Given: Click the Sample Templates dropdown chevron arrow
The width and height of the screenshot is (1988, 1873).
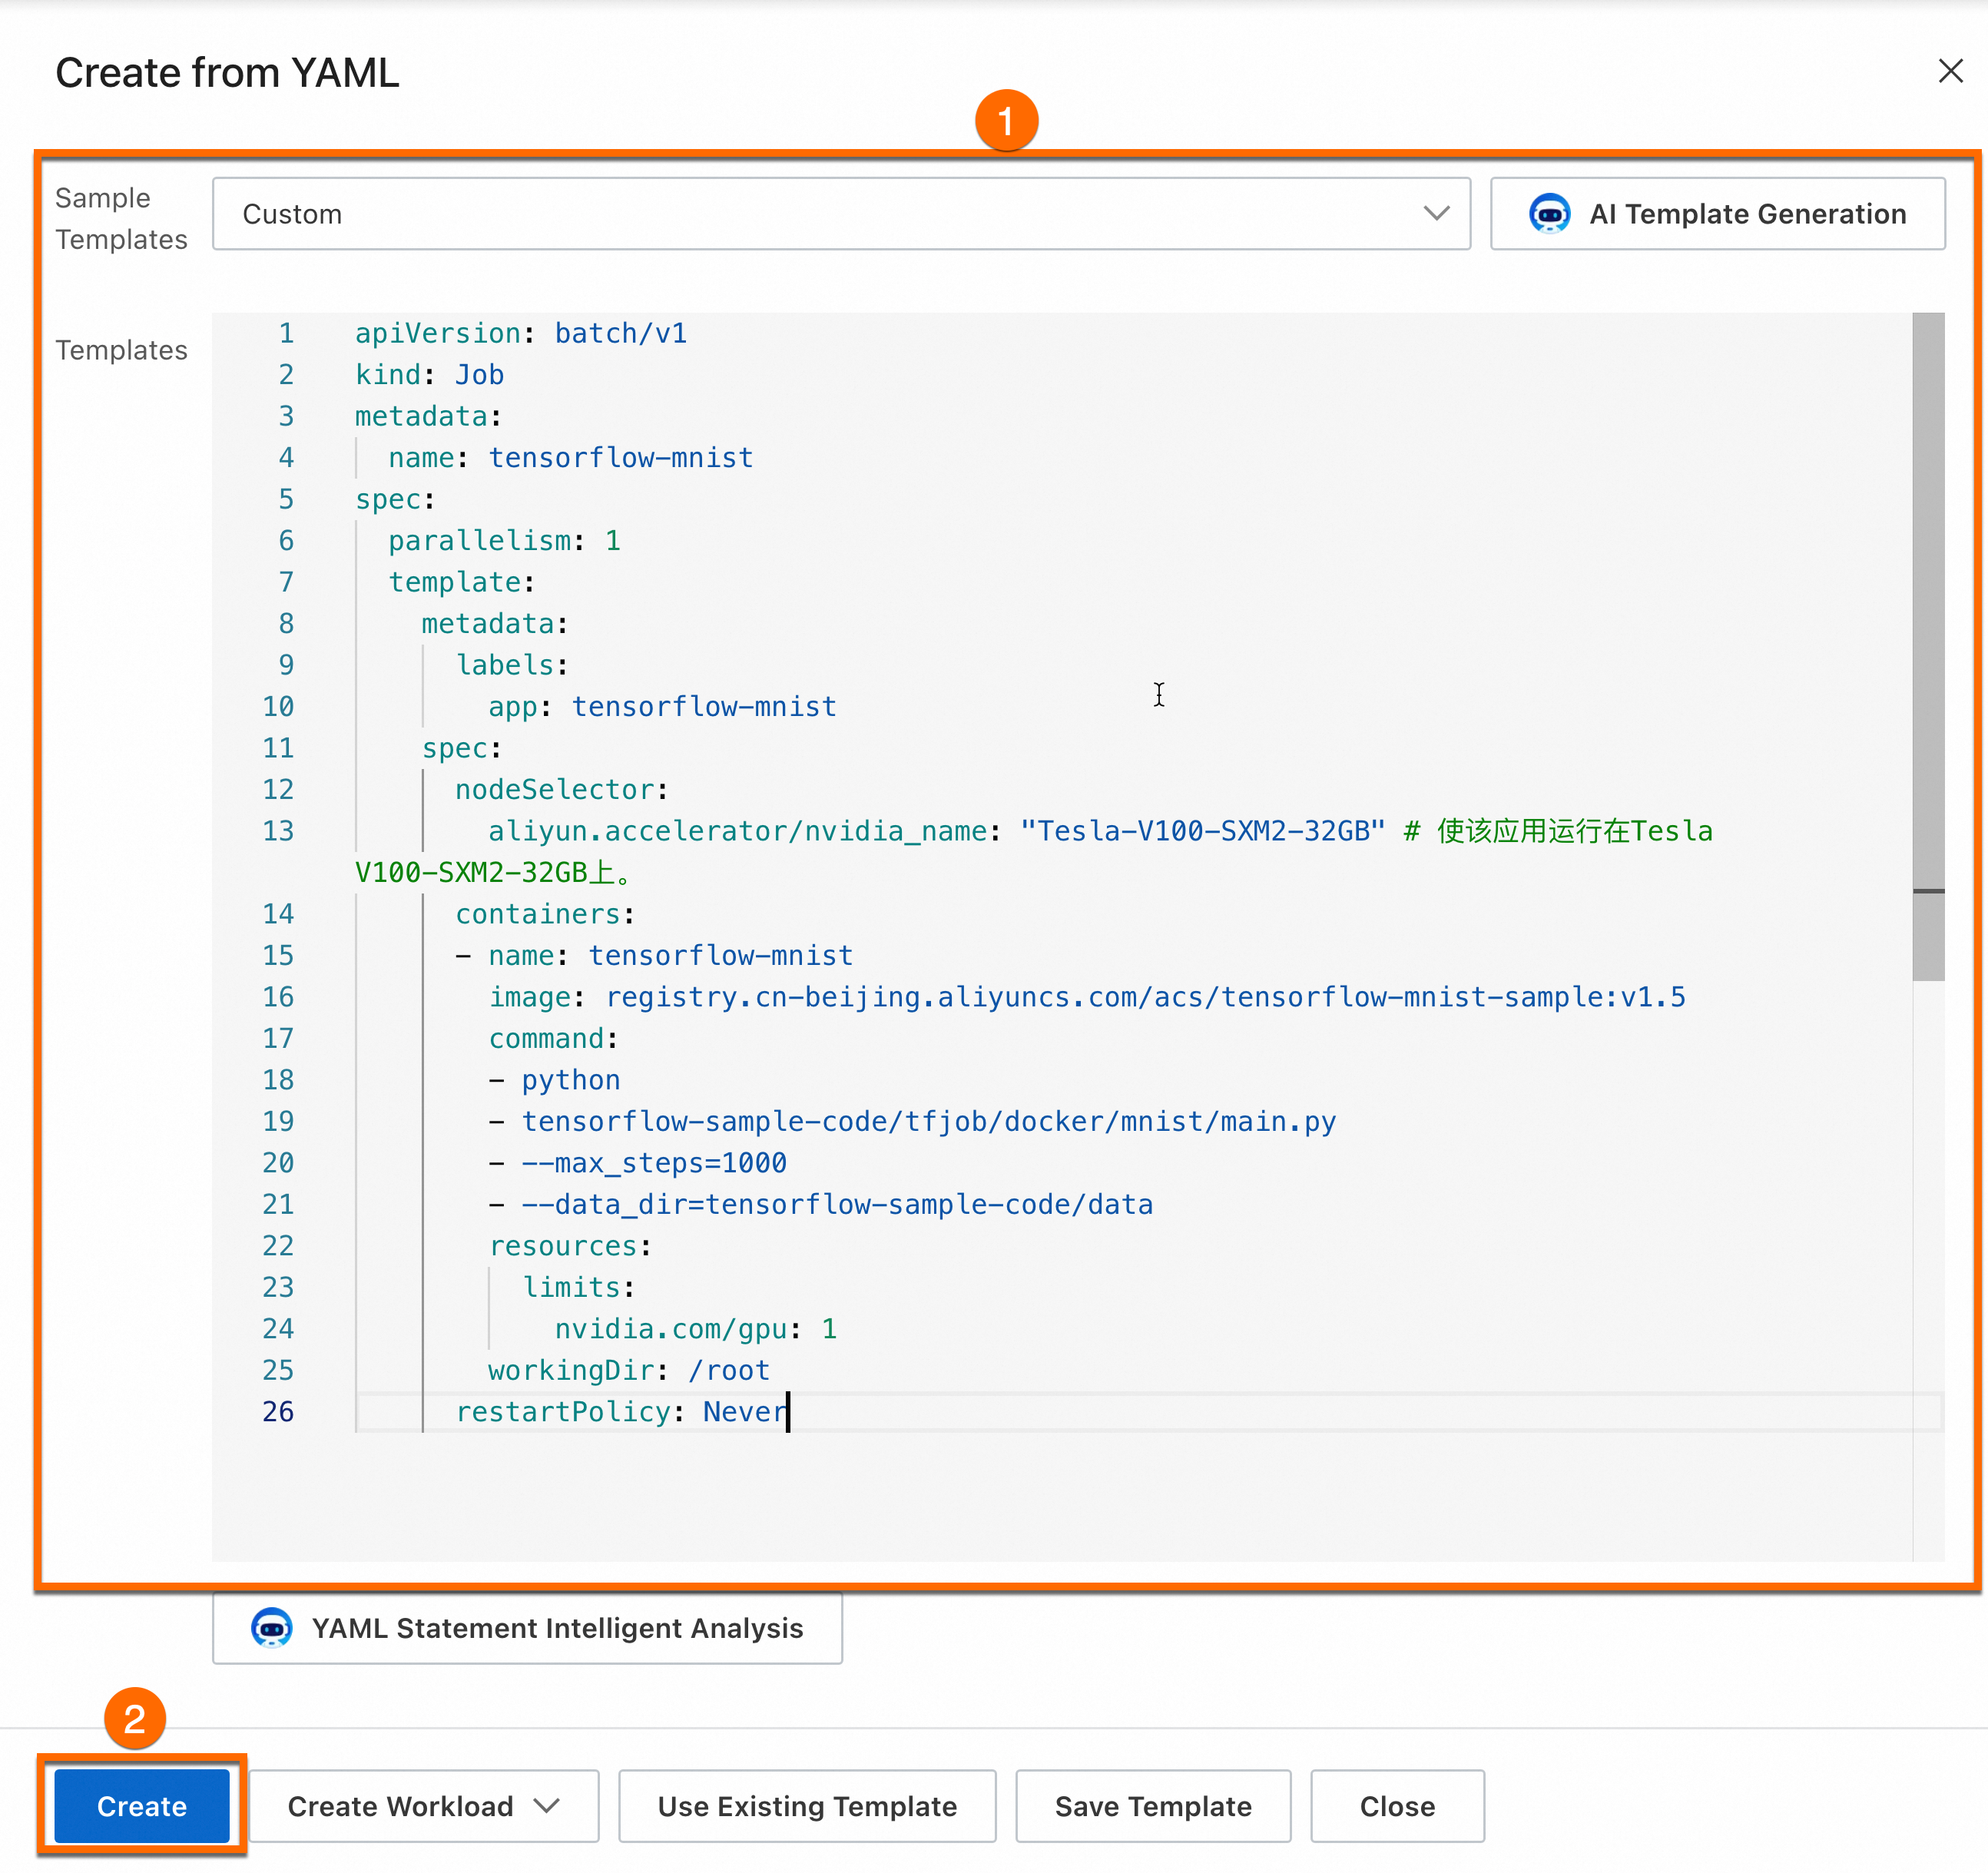Looking at the screenshot, I should click(1436, 214).
